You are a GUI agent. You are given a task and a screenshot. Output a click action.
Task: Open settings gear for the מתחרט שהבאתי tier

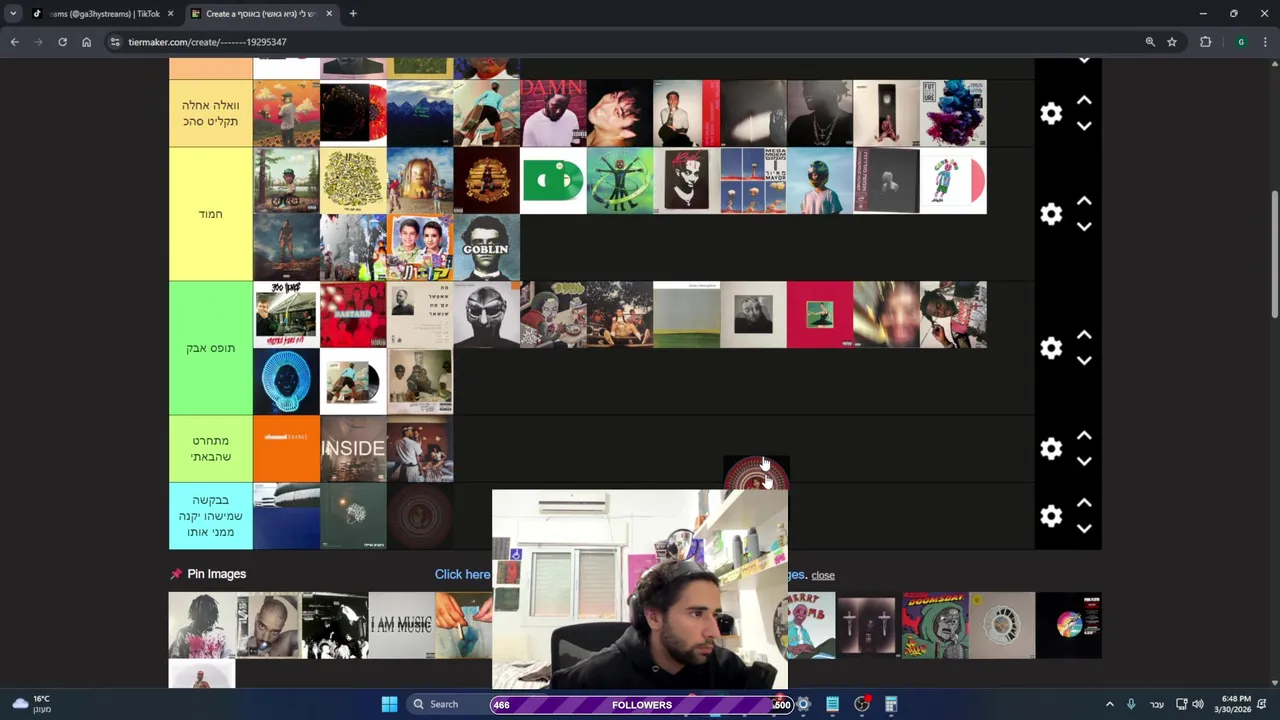pos(1051,449)
